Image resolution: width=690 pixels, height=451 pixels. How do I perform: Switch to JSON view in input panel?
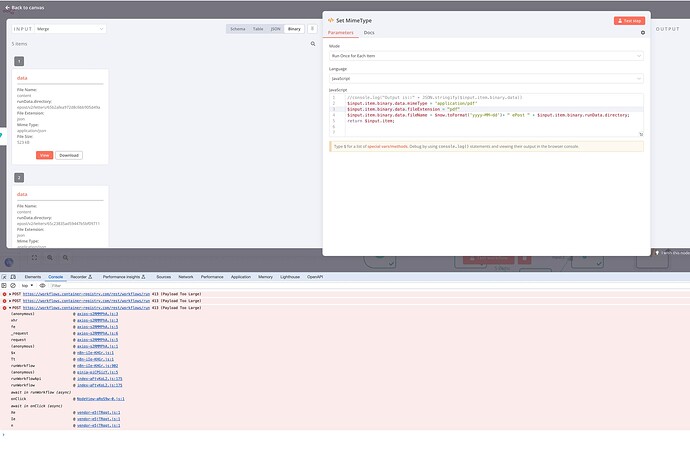click(275, 29)
